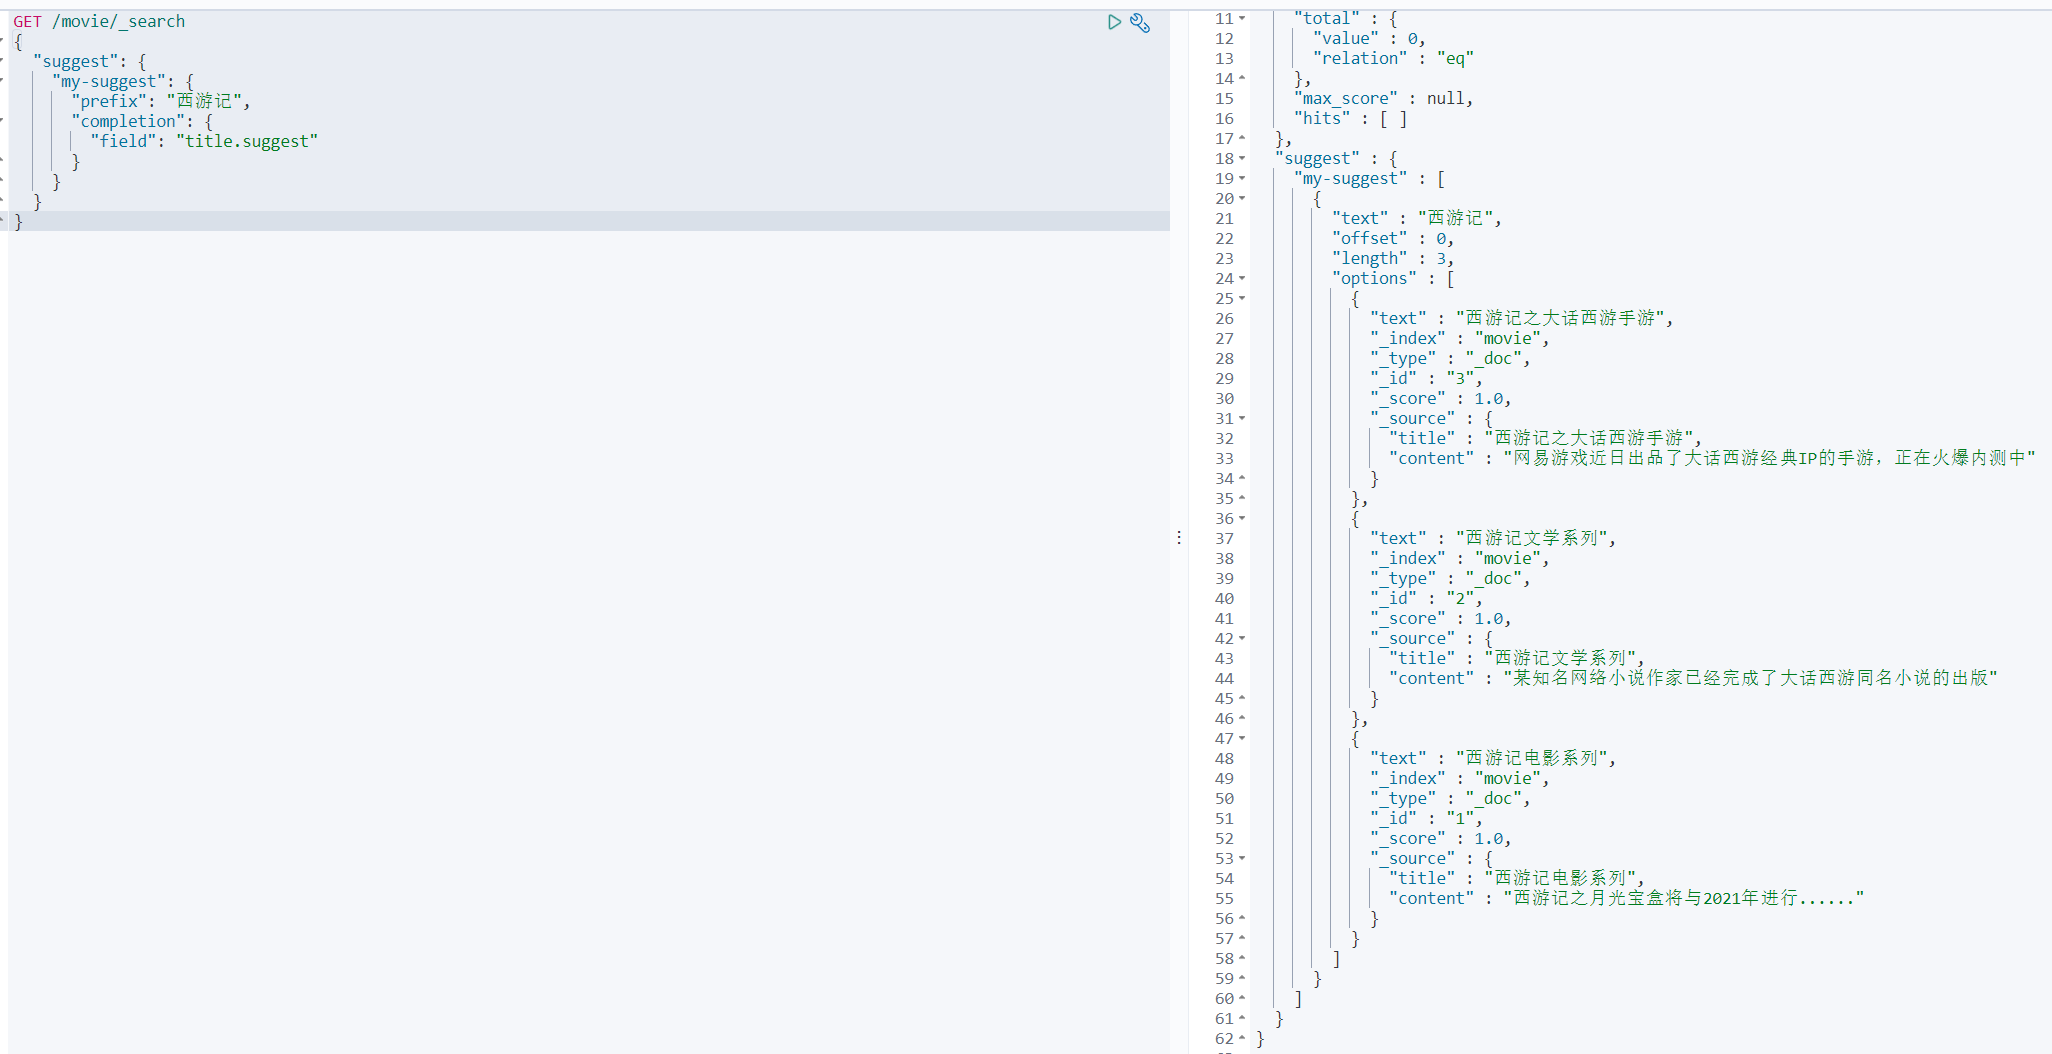Collapse the "suggest" block at line 18

pyautogui.click(x=1242, y=158)
